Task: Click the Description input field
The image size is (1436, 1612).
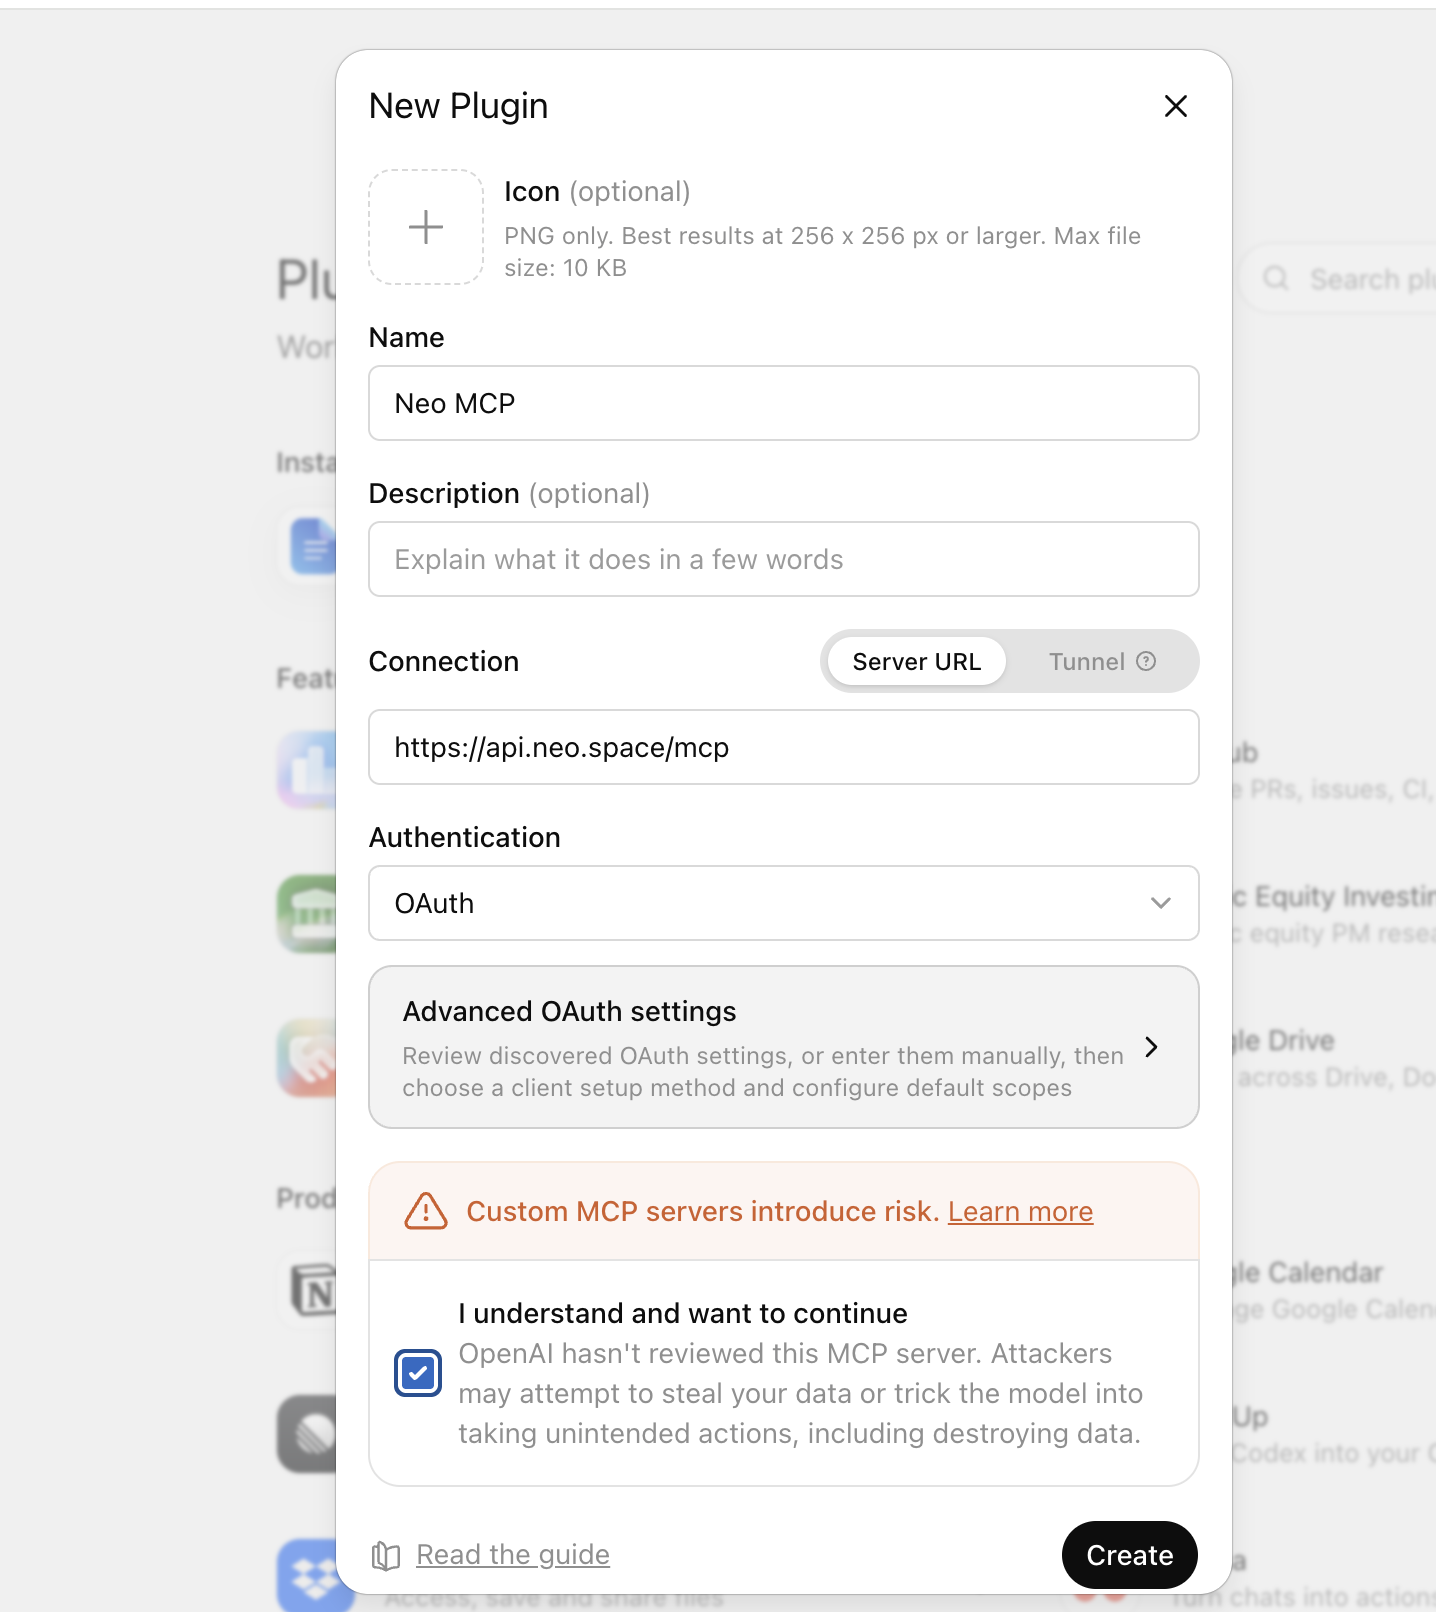Action: click(x=784, y=559)
